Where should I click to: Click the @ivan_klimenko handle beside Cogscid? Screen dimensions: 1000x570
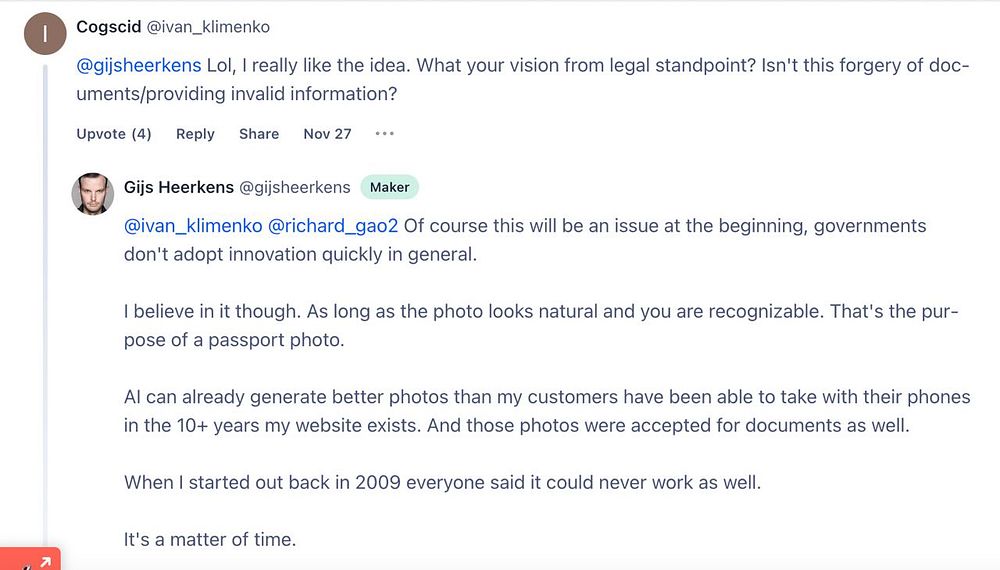208,27
